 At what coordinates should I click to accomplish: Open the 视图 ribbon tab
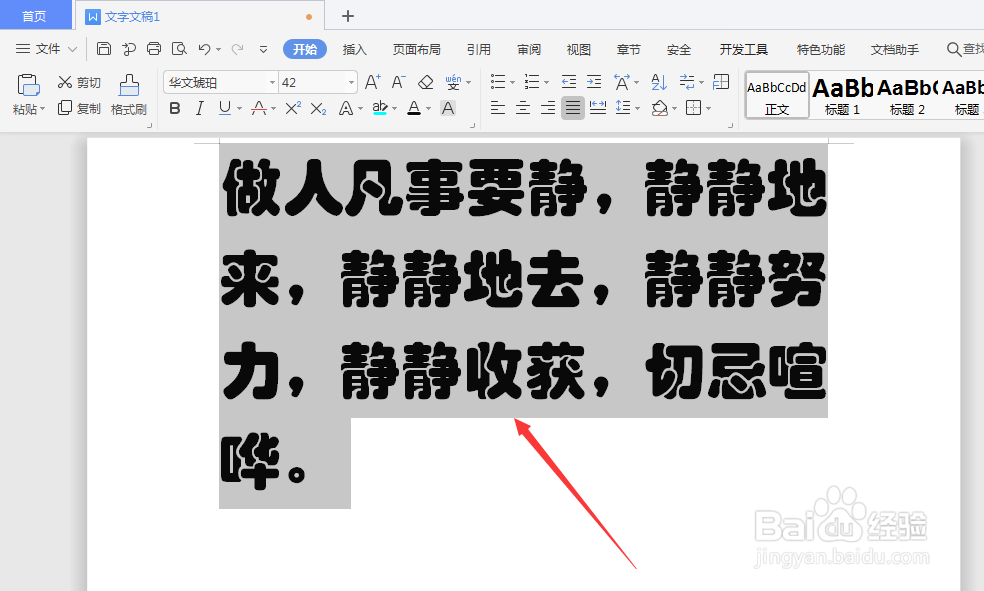tap(579, 50)
